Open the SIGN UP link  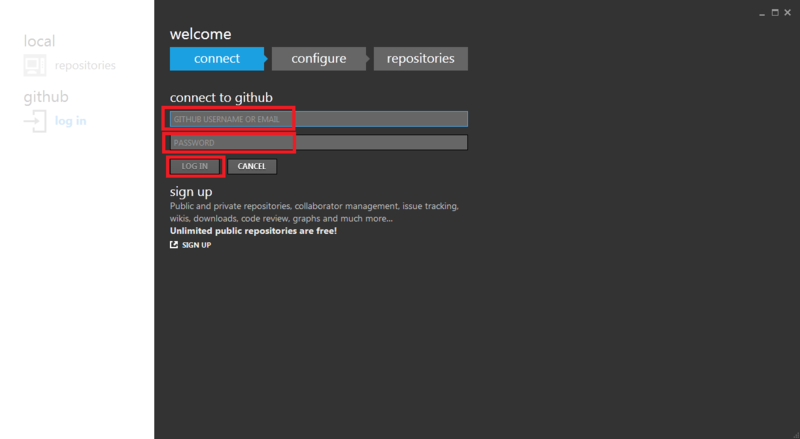(196, 245)
